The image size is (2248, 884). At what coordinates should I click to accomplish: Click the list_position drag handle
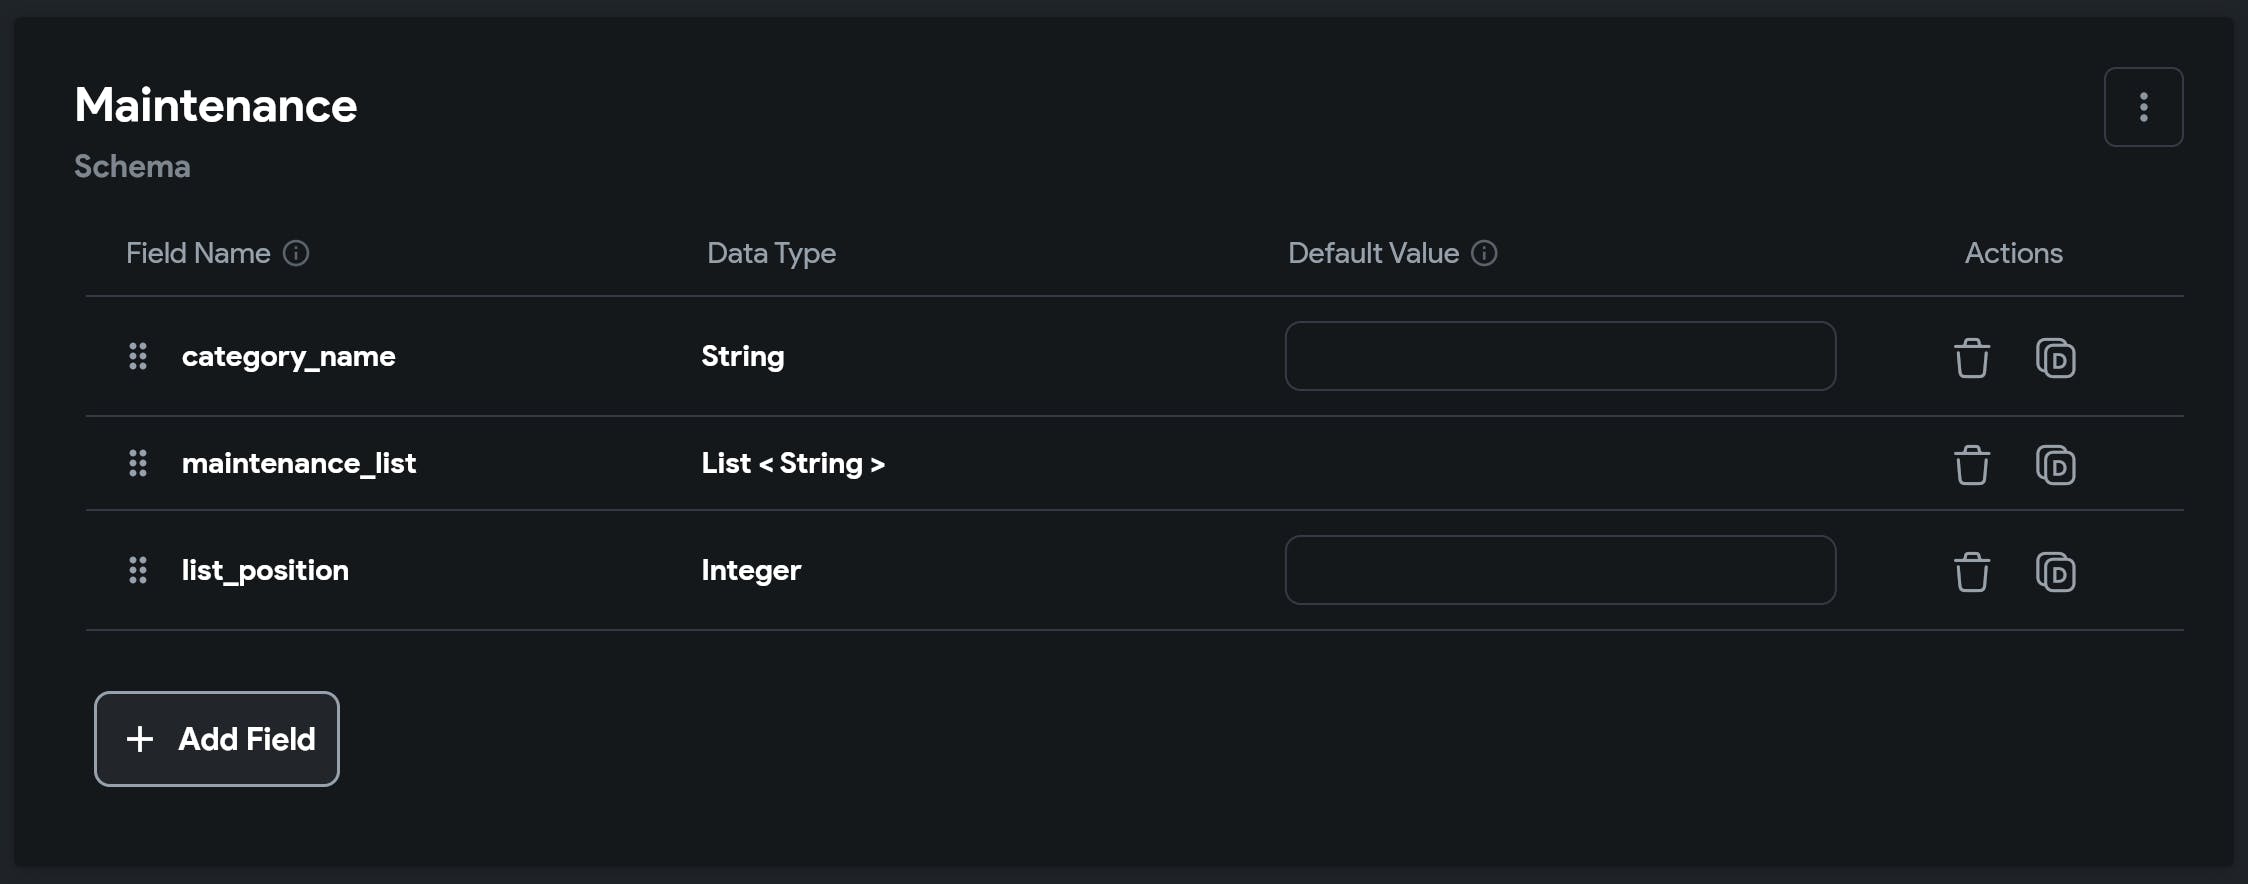[138, 570]
